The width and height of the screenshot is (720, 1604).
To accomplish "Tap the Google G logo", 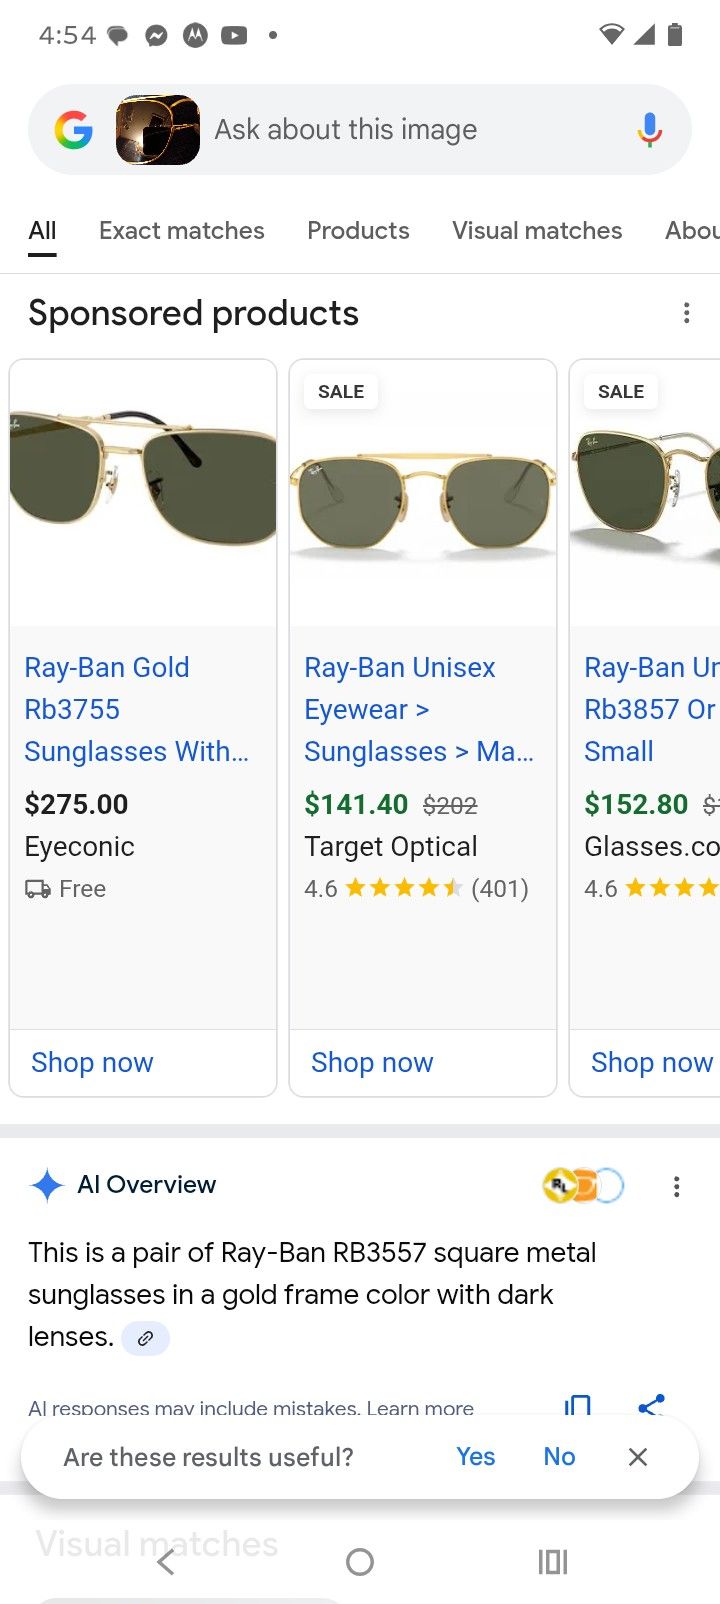I will coord(72,129).
